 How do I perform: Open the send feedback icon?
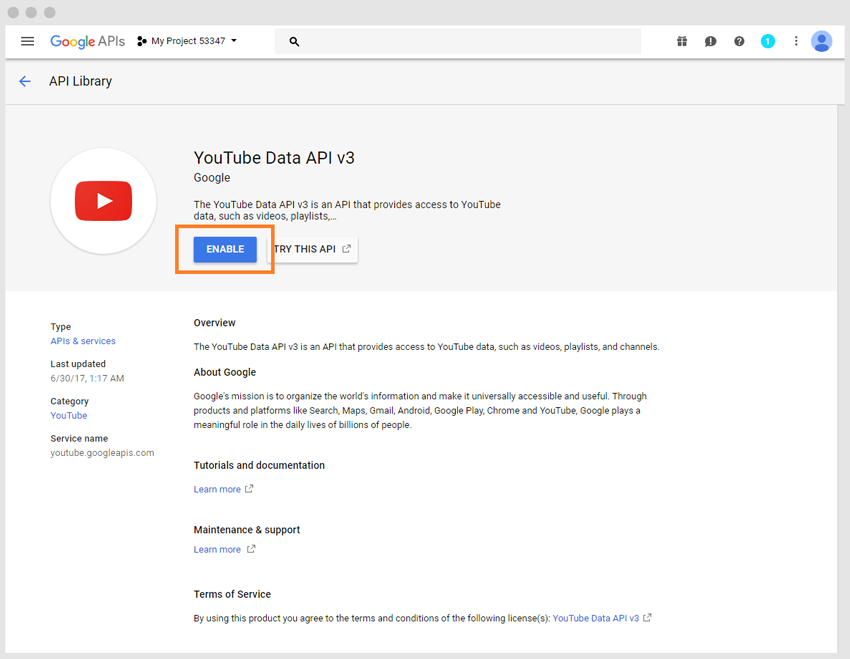pos(710,41)
